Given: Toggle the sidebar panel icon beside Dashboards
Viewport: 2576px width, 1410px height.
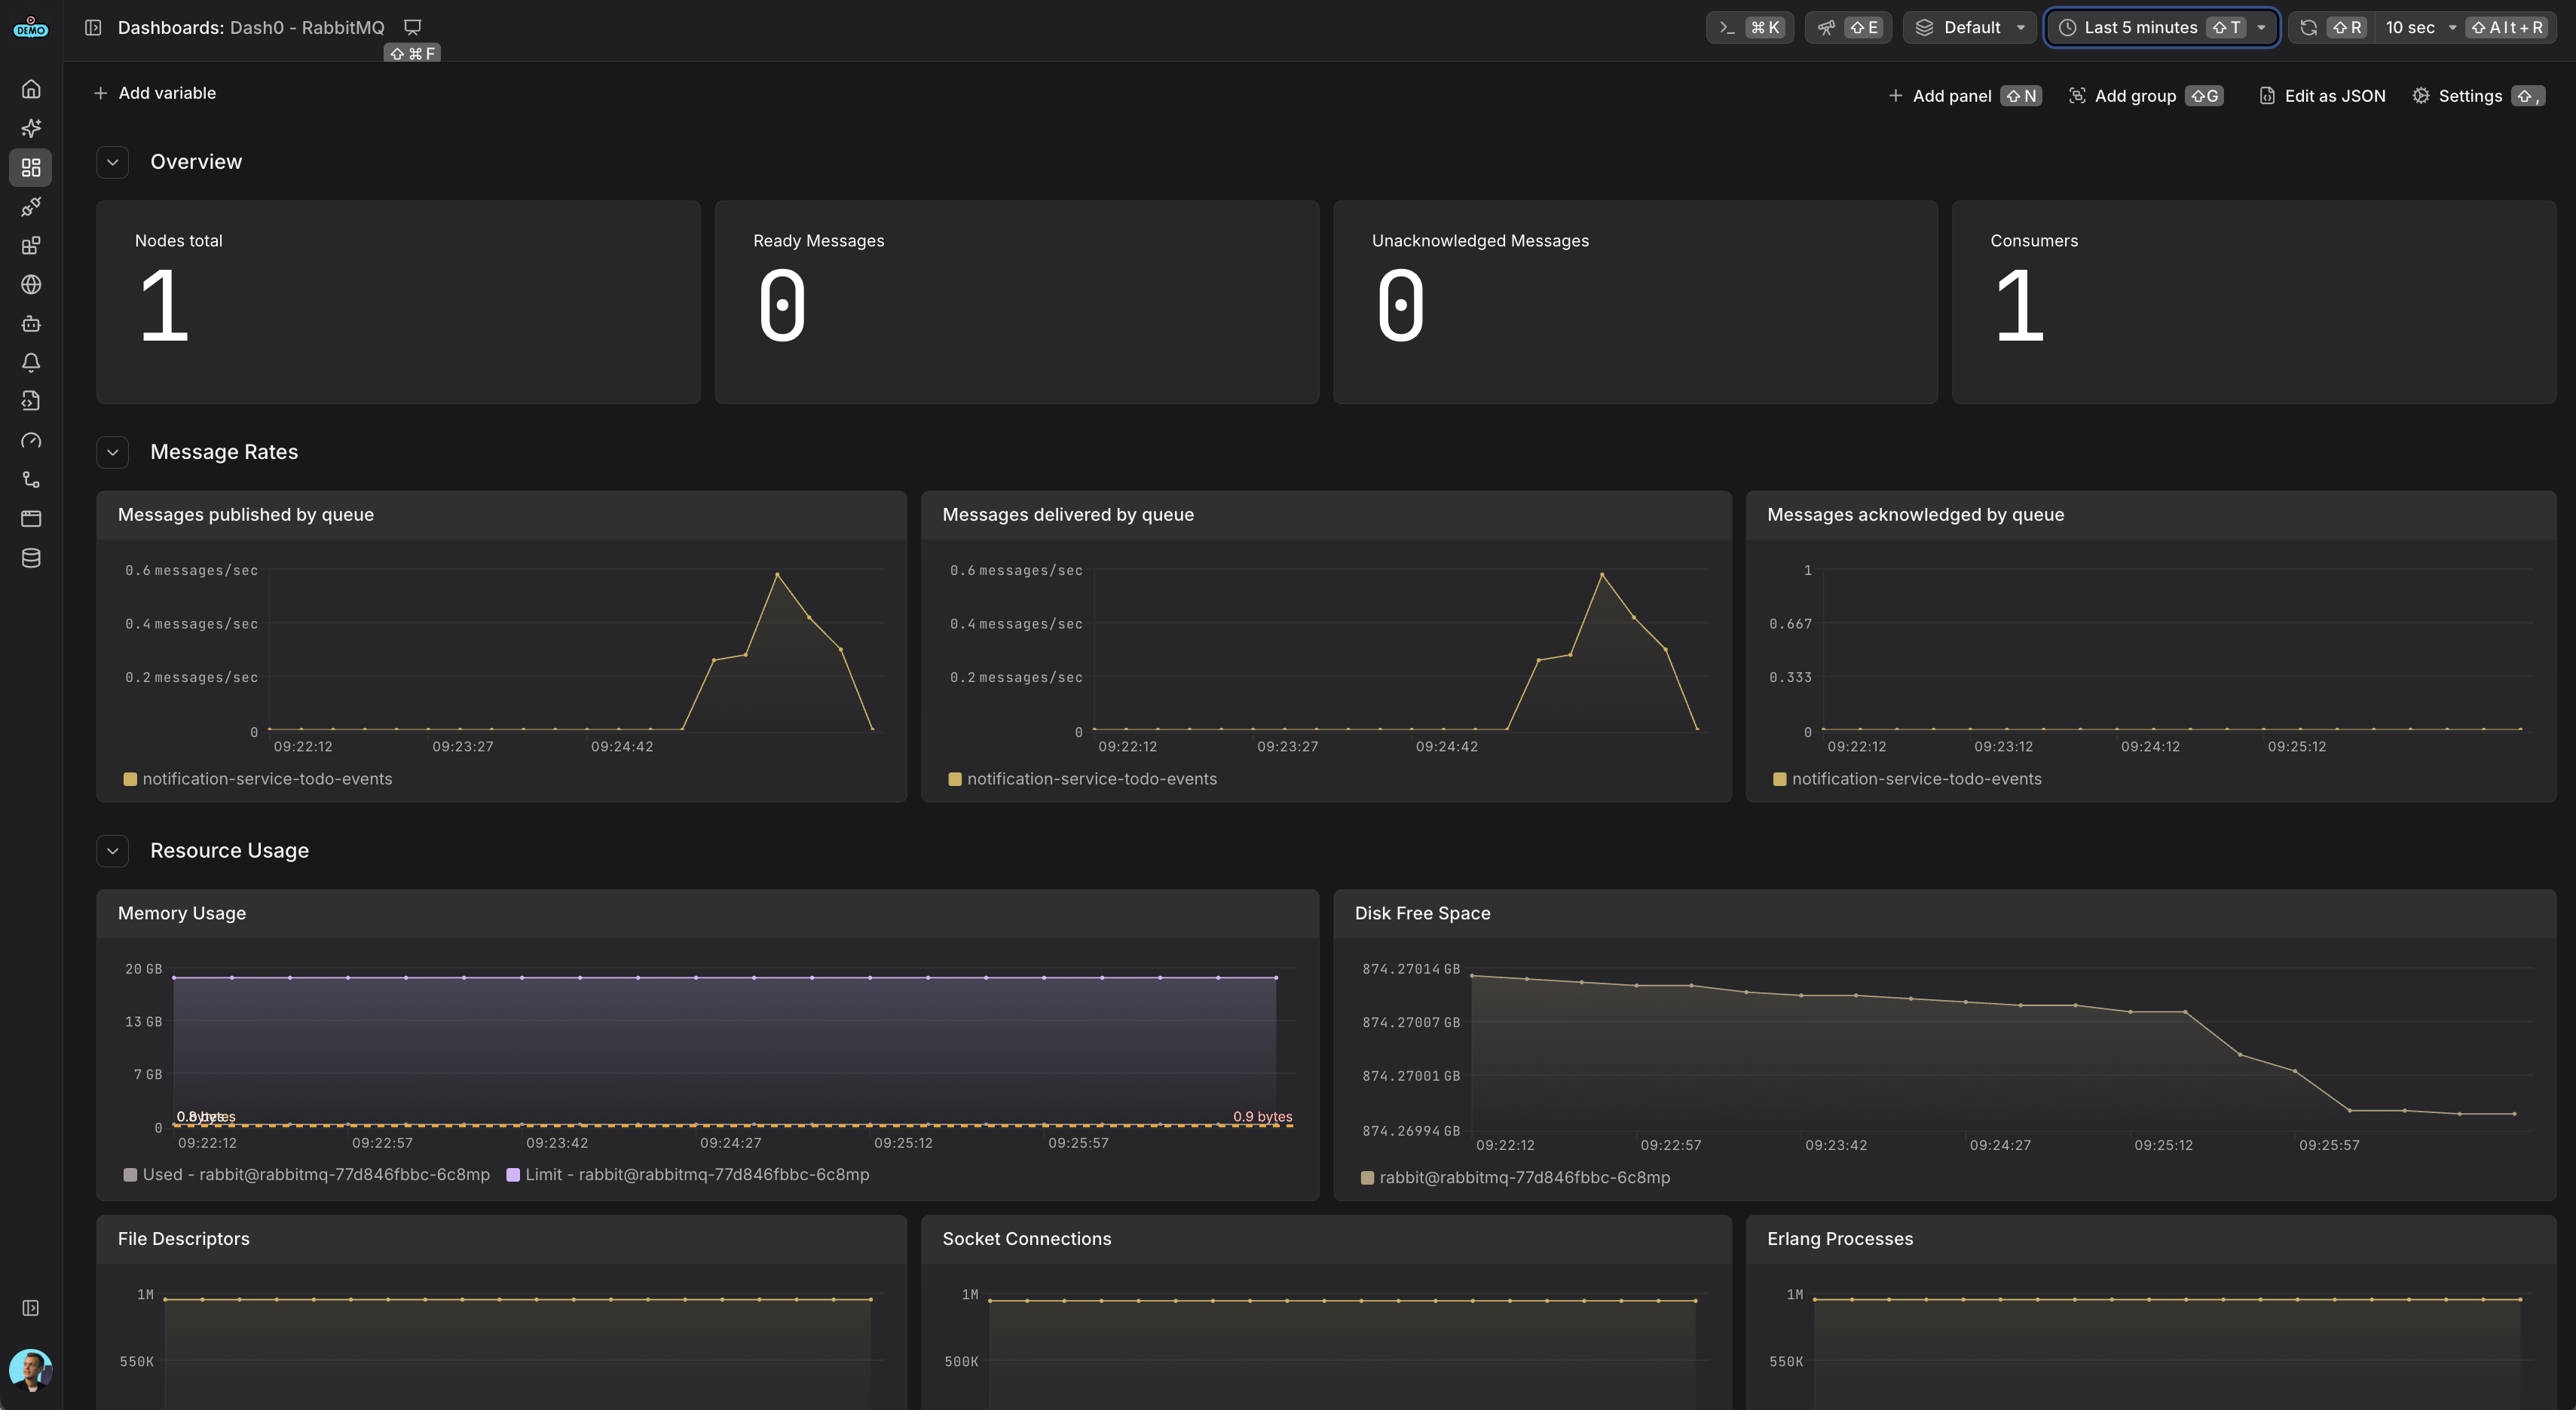Looking at the screenshot, I should pos(93,27).
